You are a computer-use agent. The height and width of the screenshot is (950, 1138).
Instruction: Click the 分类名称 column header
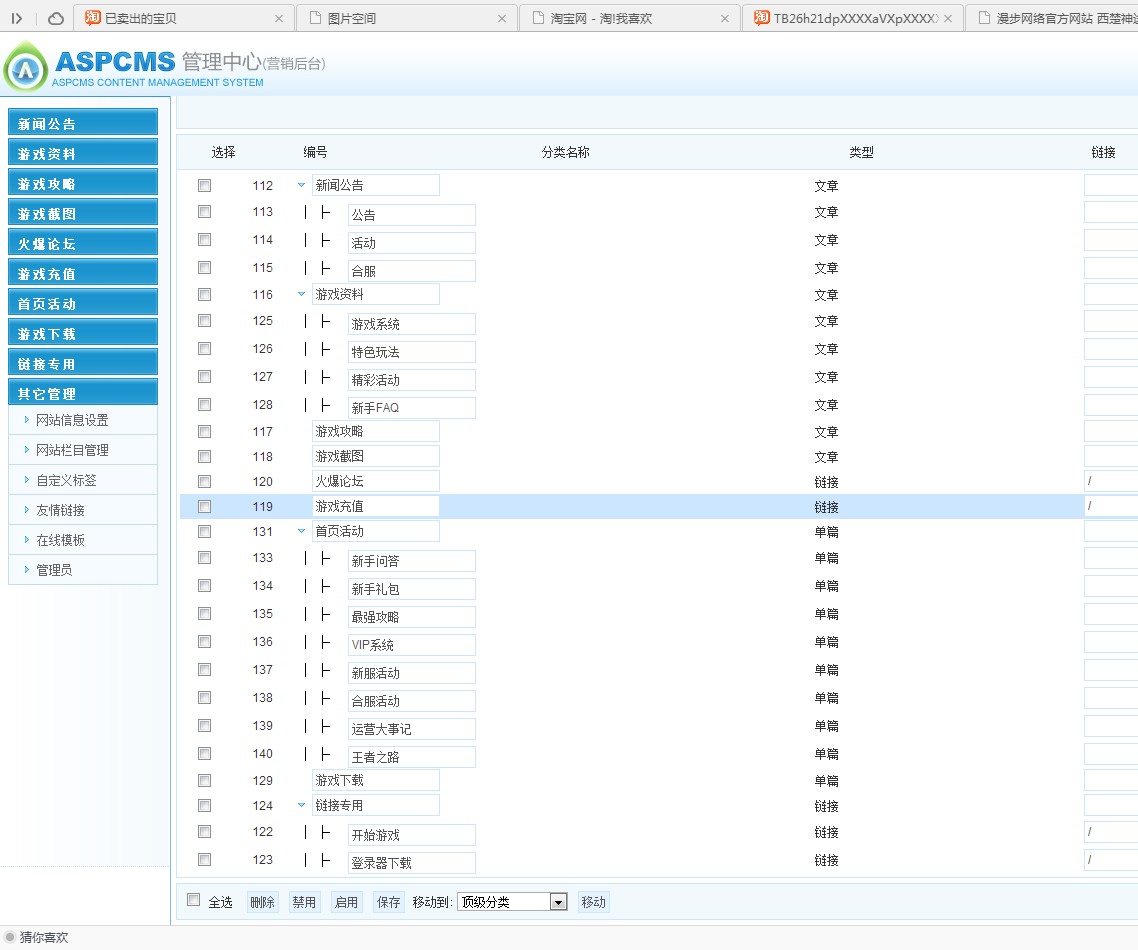click(565, 152)
